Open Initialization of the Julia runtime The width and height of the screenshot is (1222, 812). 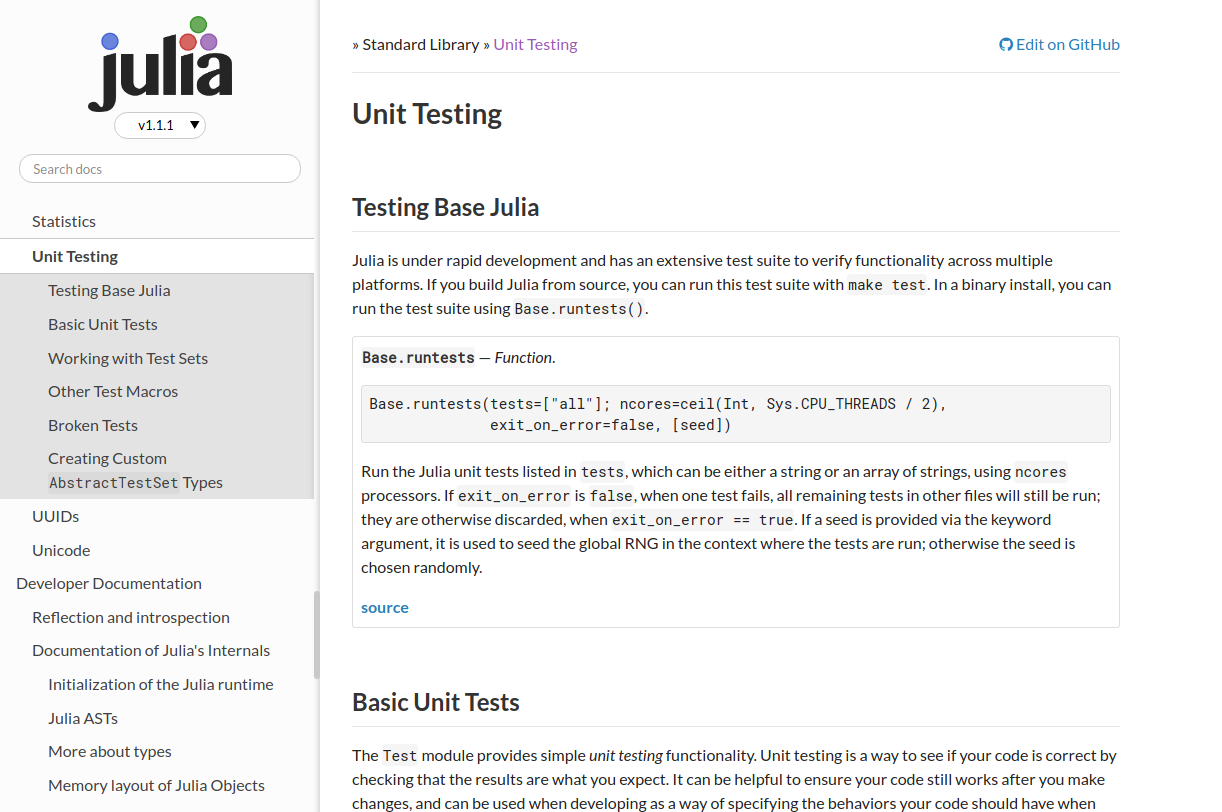pyautogui.click(x=161, y=684)
